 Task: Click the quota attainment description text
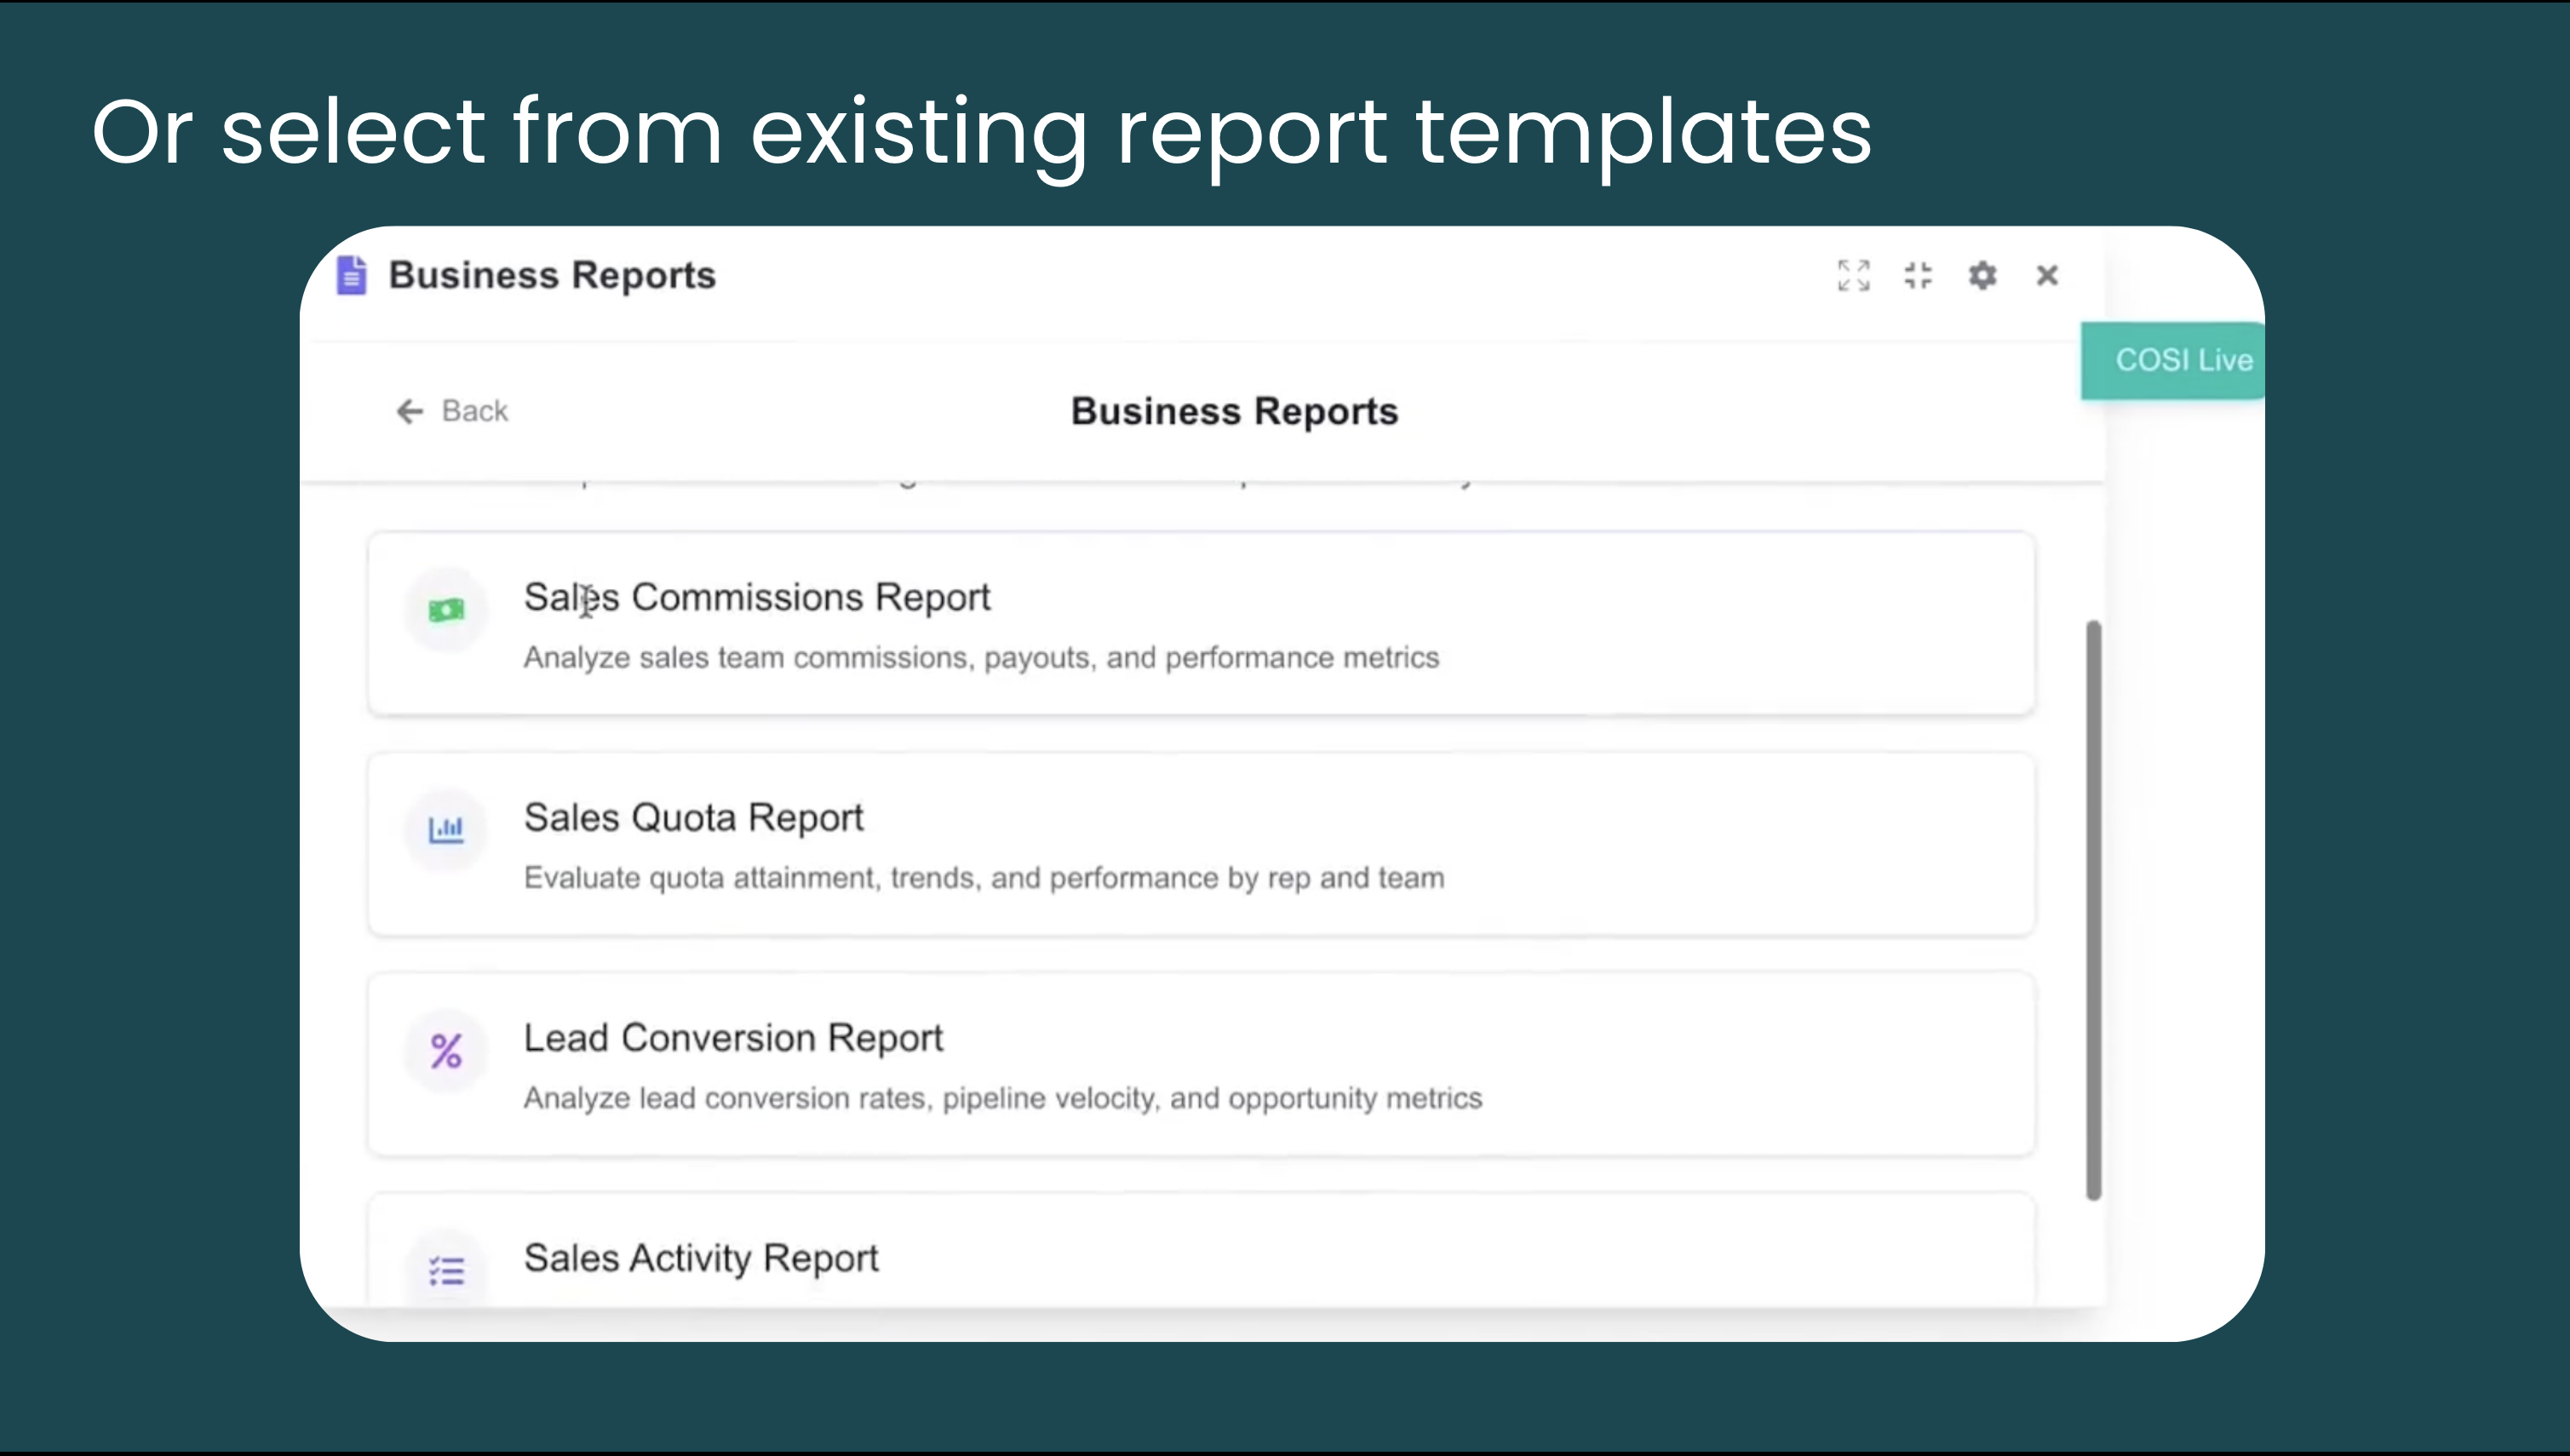click(984, 878)
